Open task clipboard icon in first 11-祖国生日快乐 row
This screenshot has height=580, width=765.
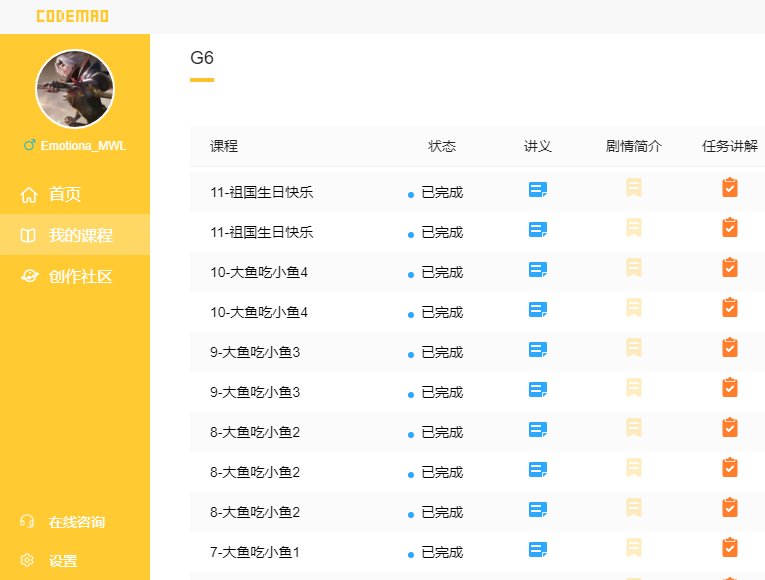click(730, 187)
